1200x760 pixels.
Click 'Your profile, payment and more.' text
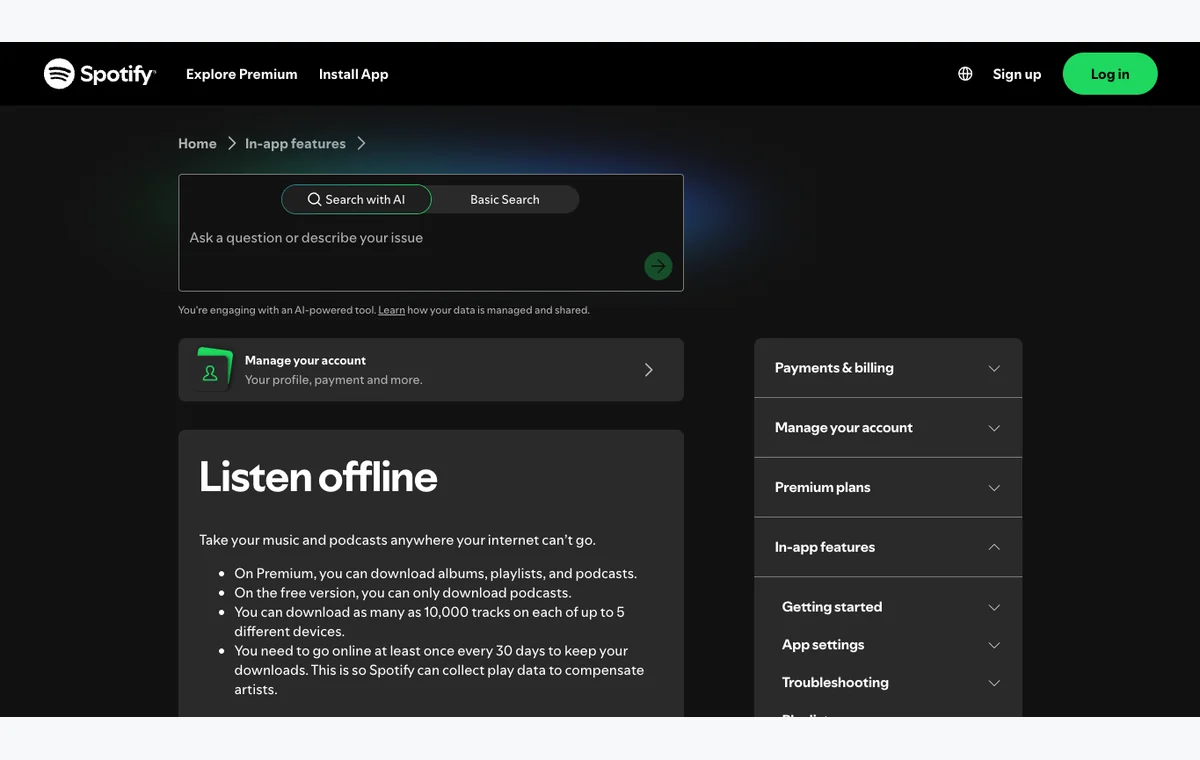333,380
